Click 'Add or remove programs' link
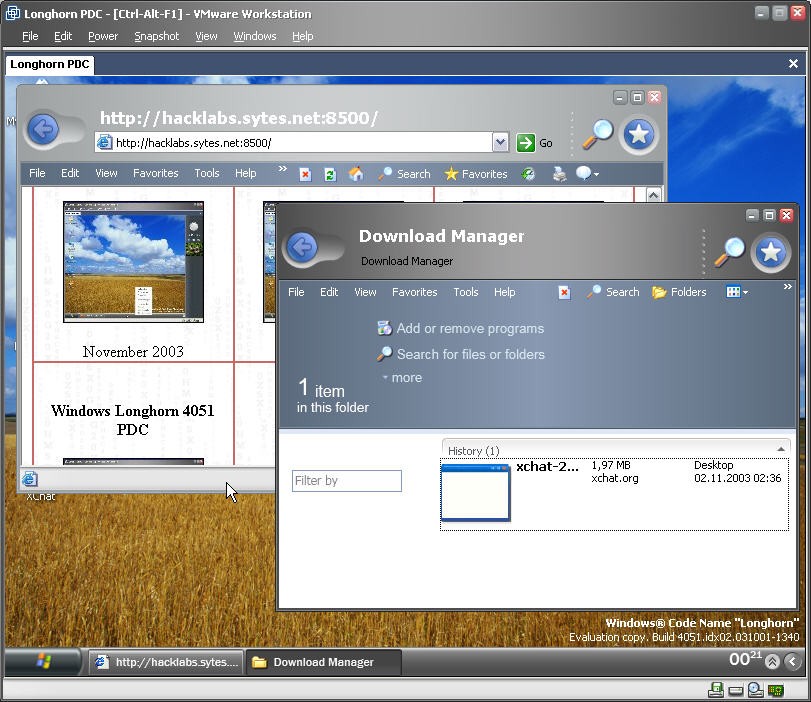Image resolution: width=811 pixels, height=702 pixels. click(469, 328)
